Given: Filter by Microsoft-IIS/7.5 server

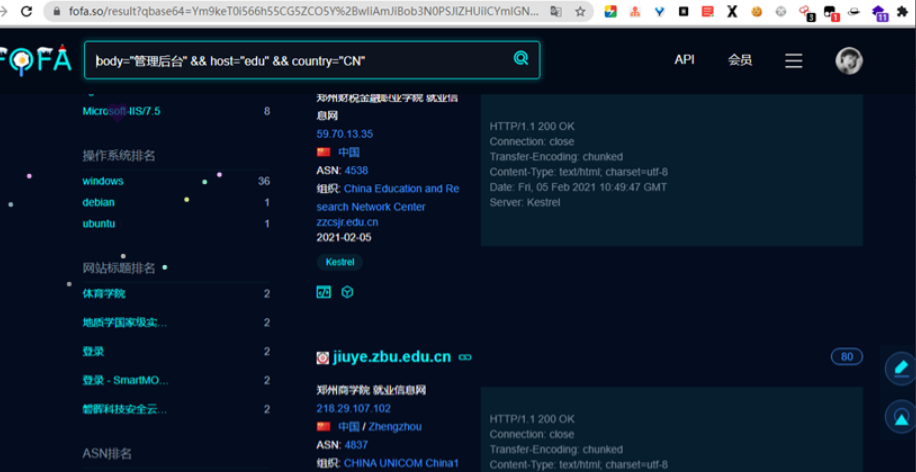Looking at the screenshot, I should [x=122, y=111].
